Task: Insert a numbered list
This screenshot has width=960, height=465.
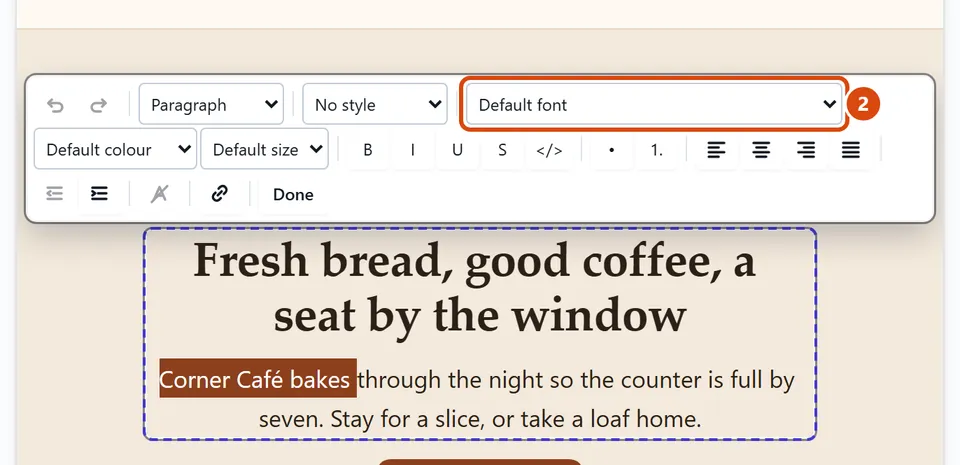Action: tap(656, 150)
